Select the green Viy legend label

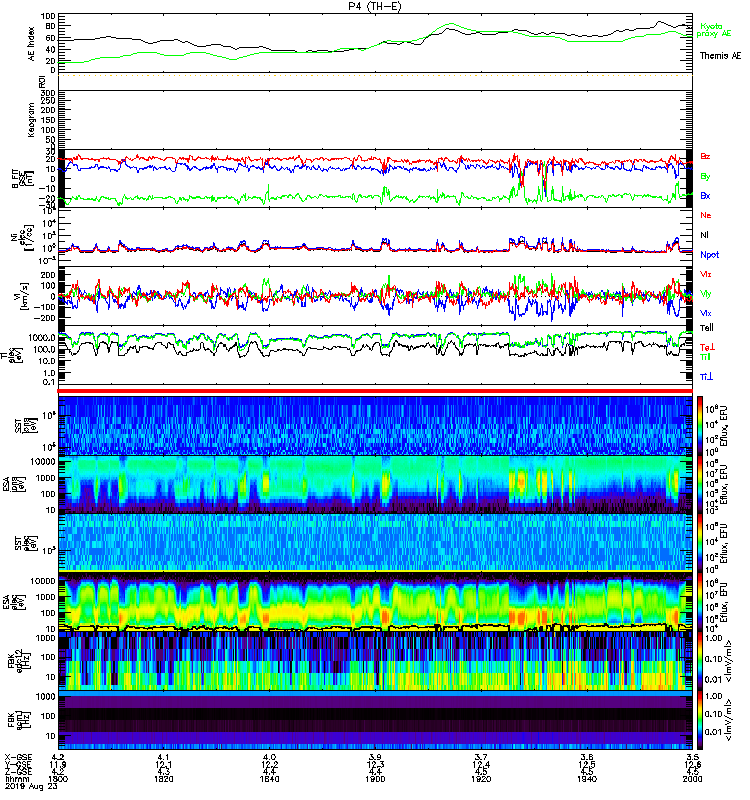705,294
